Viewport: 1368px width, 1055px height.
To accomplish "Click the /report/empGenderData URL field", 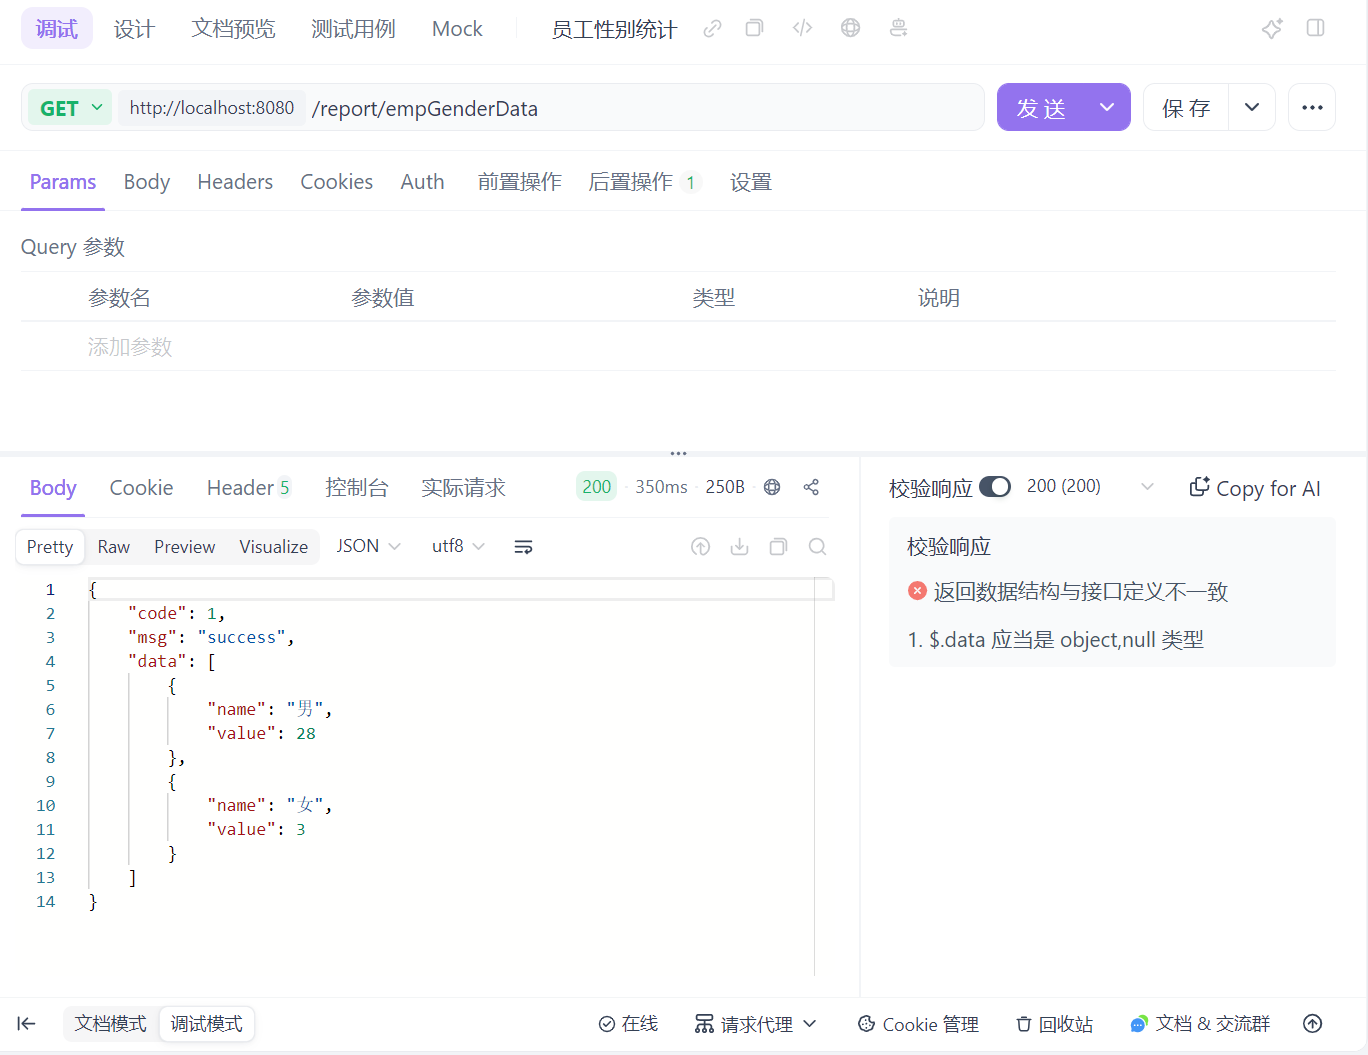I will pos(644,108).
